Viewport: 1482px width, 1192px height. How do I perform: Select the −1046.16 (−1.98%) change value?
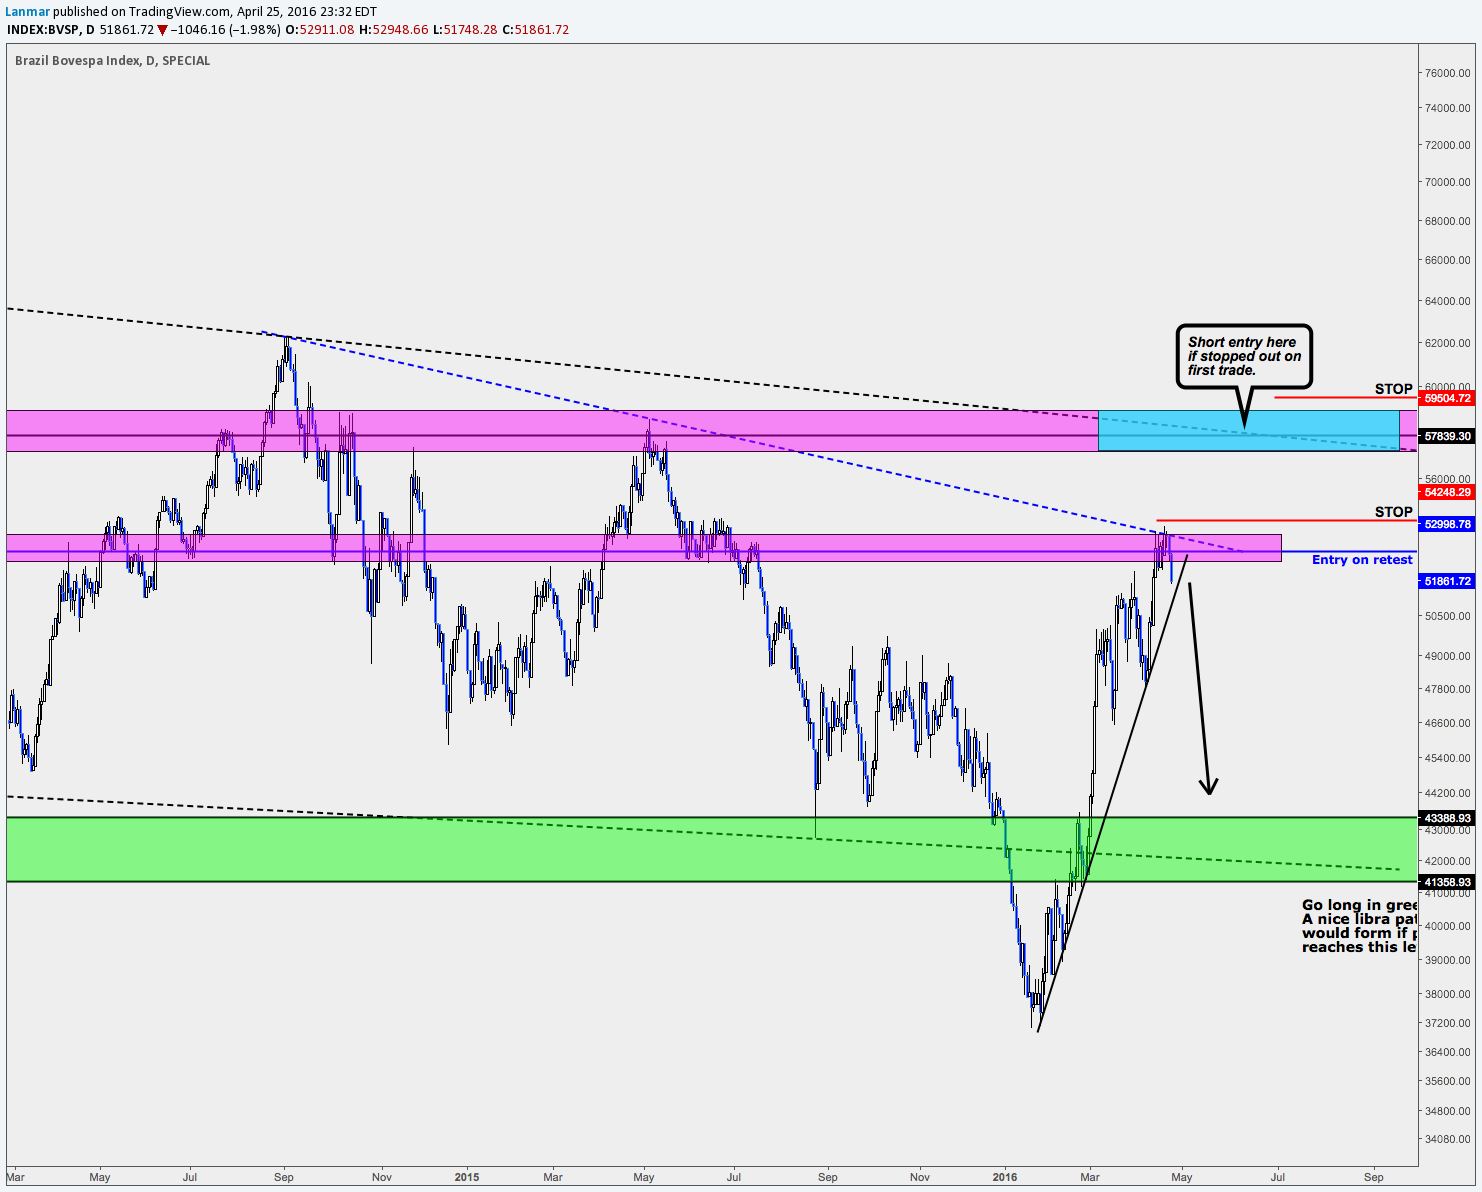[226, 30]
